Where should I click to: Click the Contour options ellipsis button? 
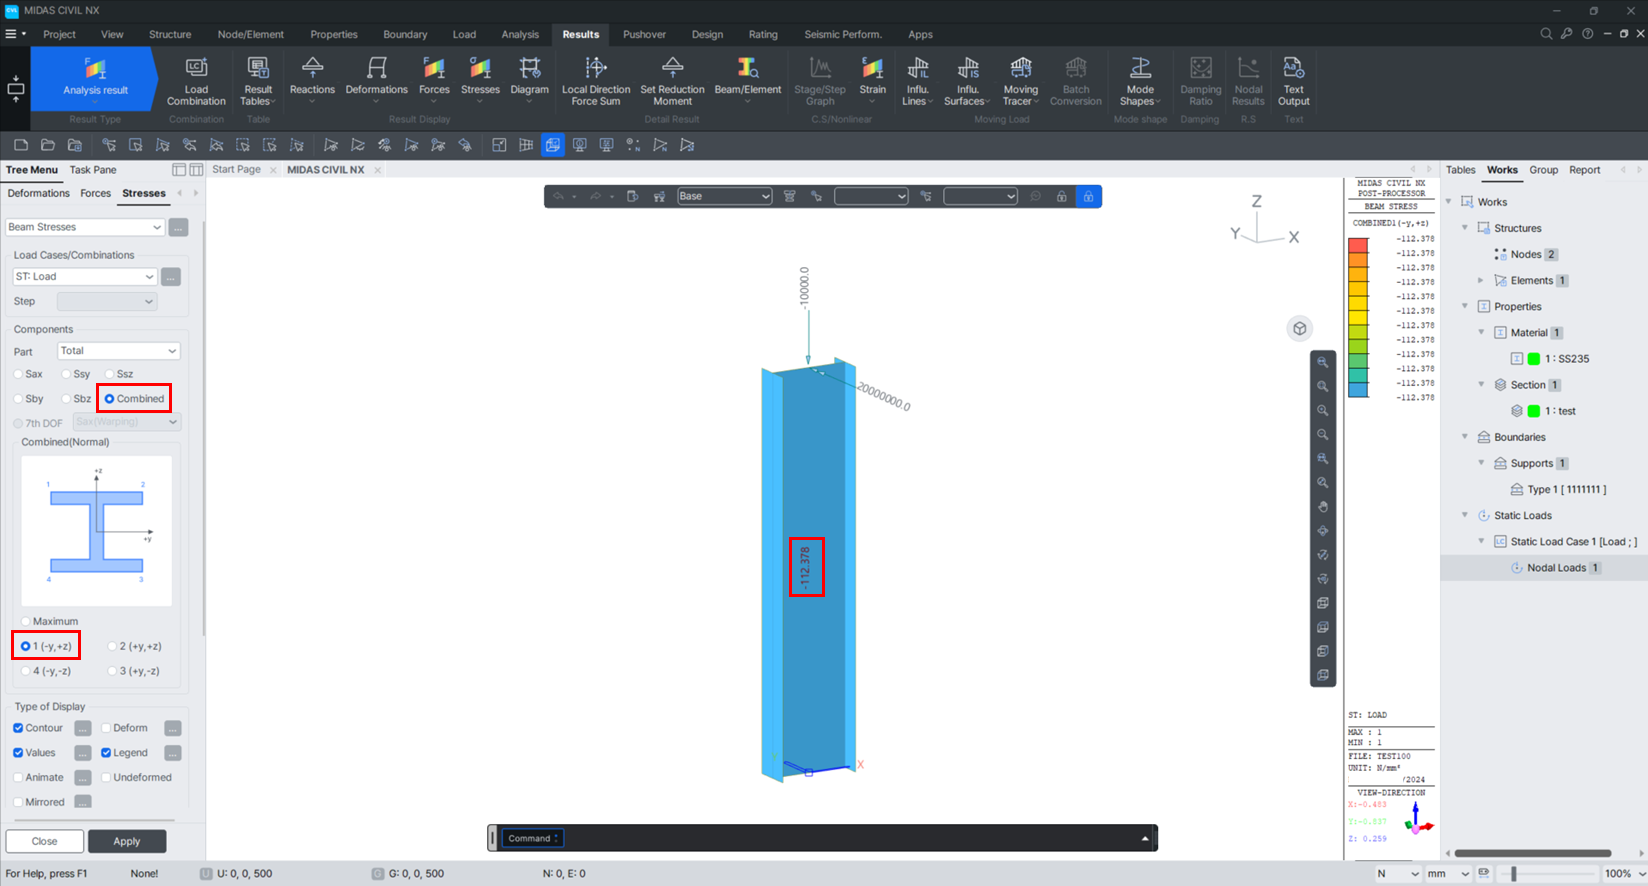click(x=83, y=728)
